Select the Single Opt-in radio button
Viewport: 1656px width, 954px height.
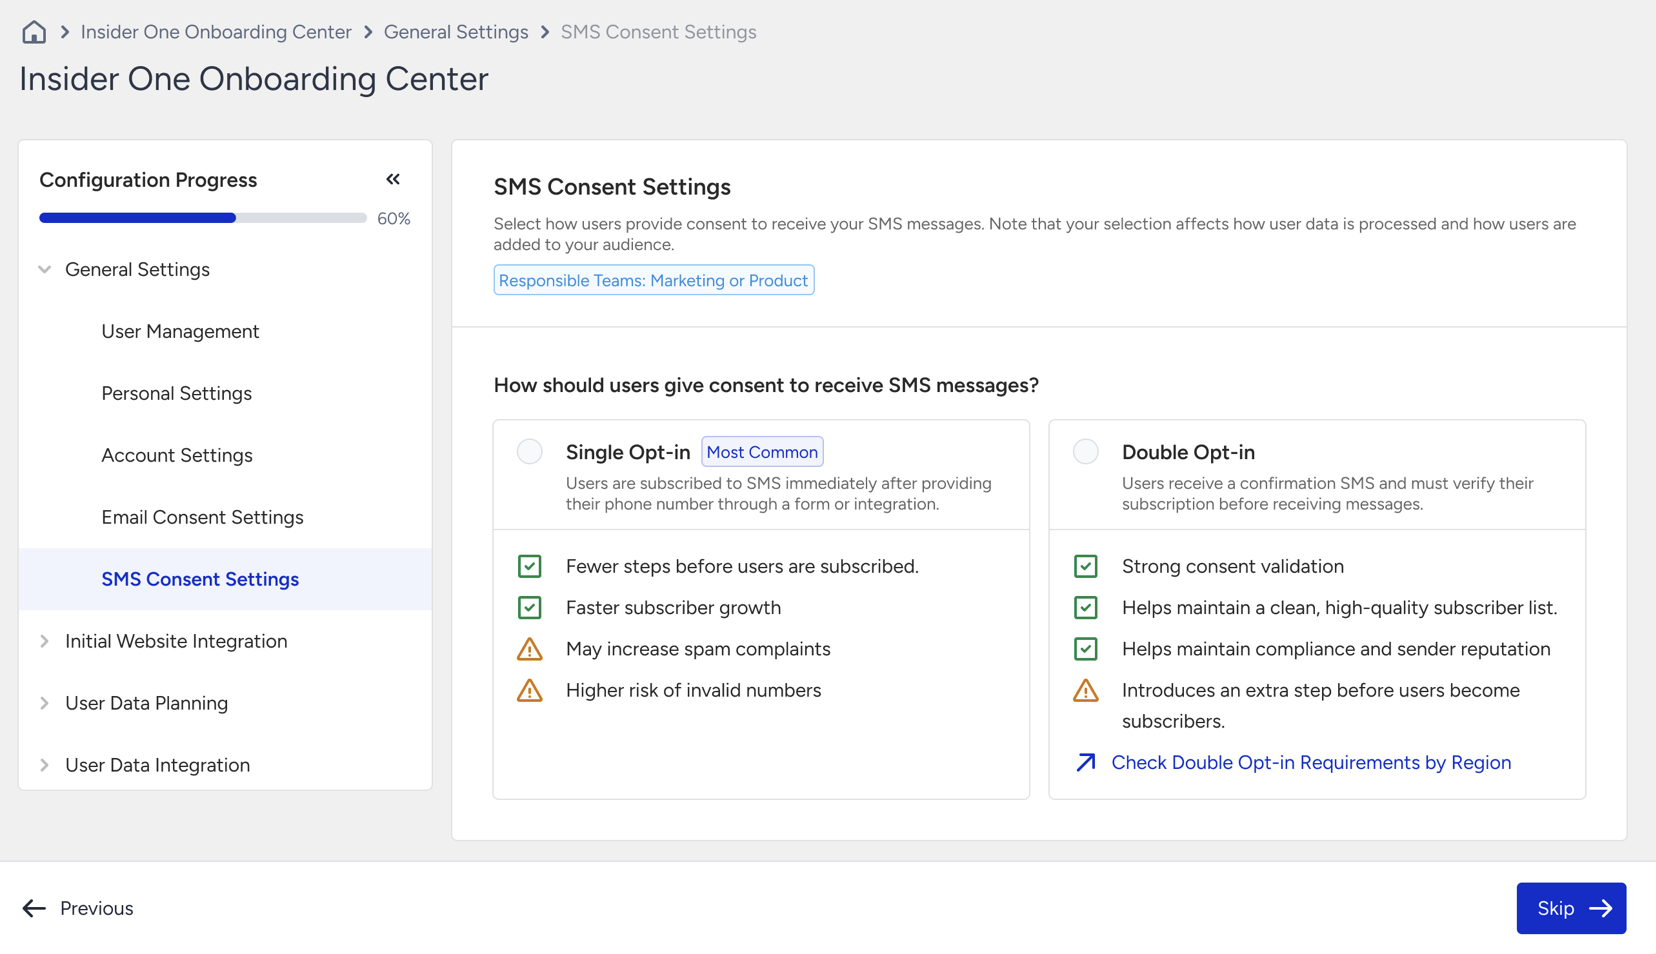530,452
